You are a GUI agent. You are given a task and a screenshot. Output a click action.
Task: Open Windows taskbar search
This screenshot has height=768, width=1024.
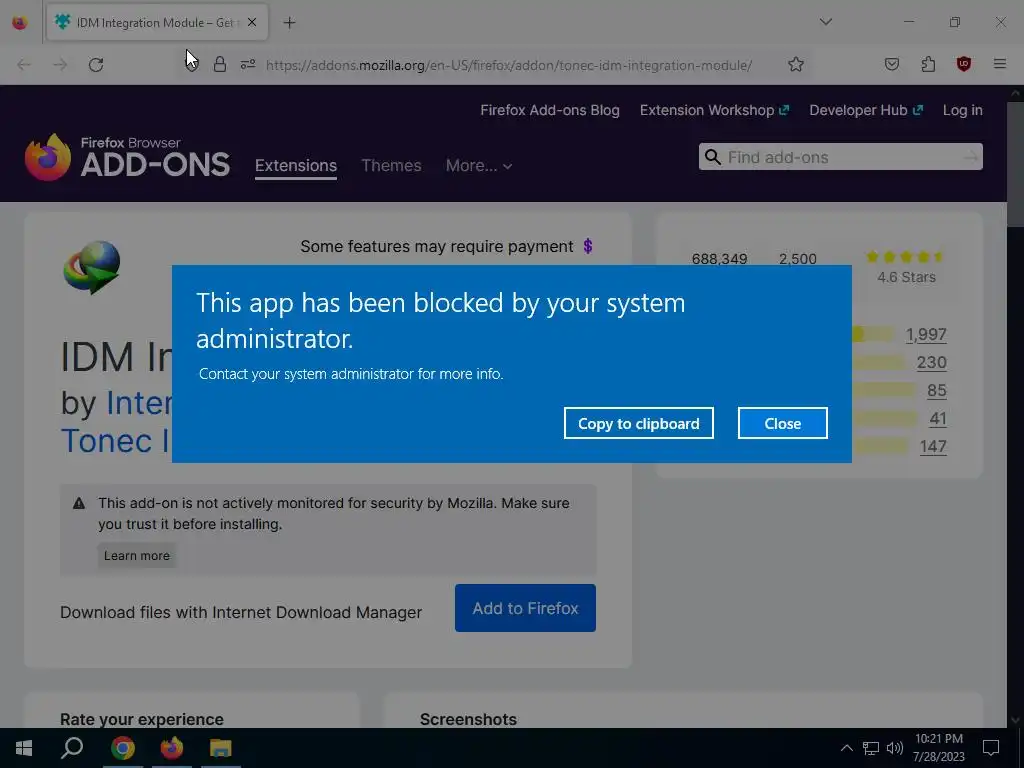[72, 748]
